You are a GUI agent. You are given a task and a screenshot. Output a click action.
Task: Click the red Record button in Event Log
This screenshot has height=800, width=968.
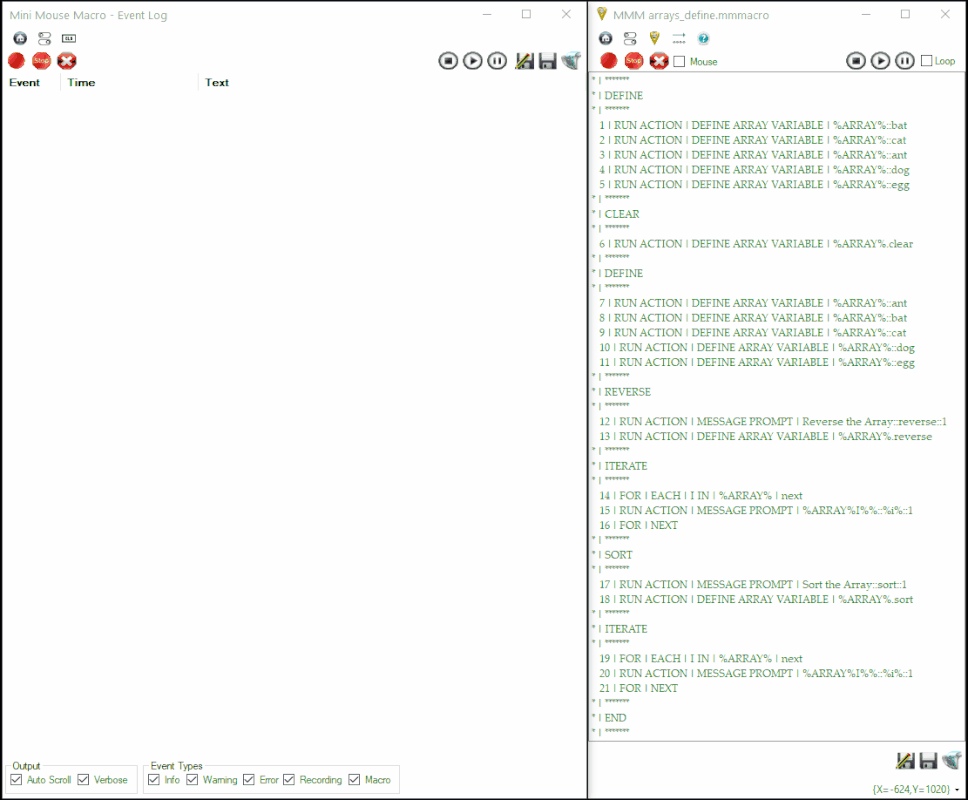(16, 61)
